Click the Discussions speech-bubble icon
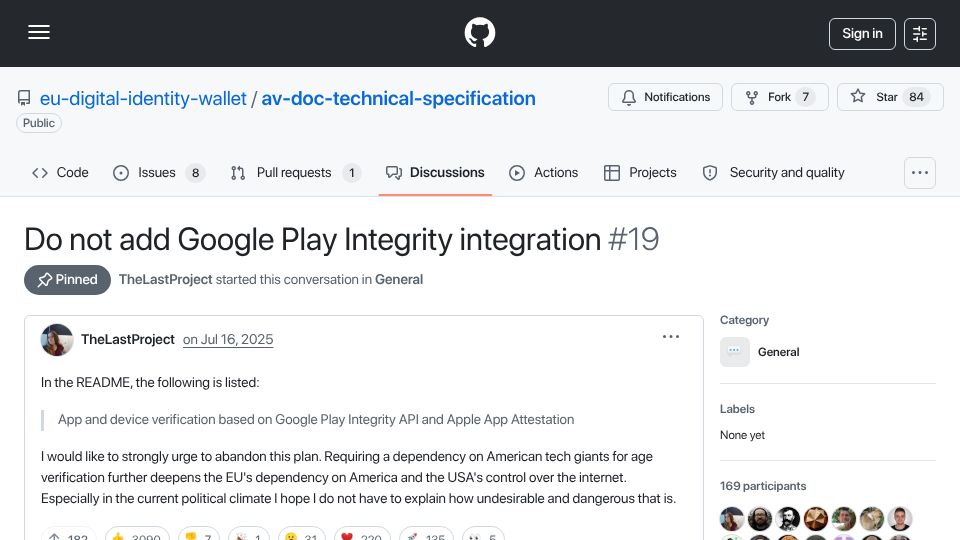Screen dimensions: 960x540 point(394,173)
